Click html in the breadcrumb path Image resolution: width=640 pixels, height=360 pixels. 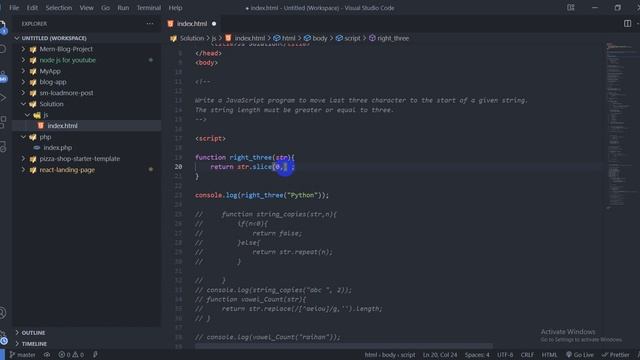pos(289,38)
